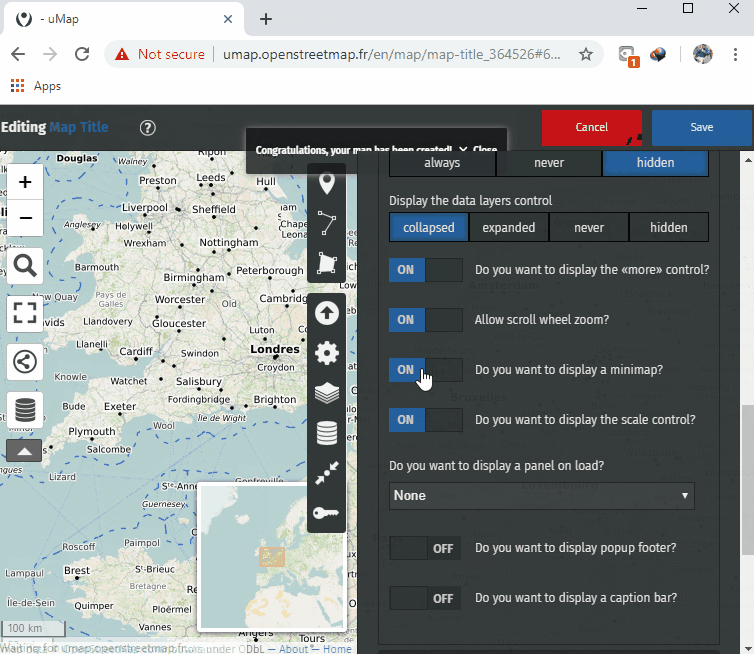Select the draw polyline tool
Screen dimensions: 754x654
326,223
